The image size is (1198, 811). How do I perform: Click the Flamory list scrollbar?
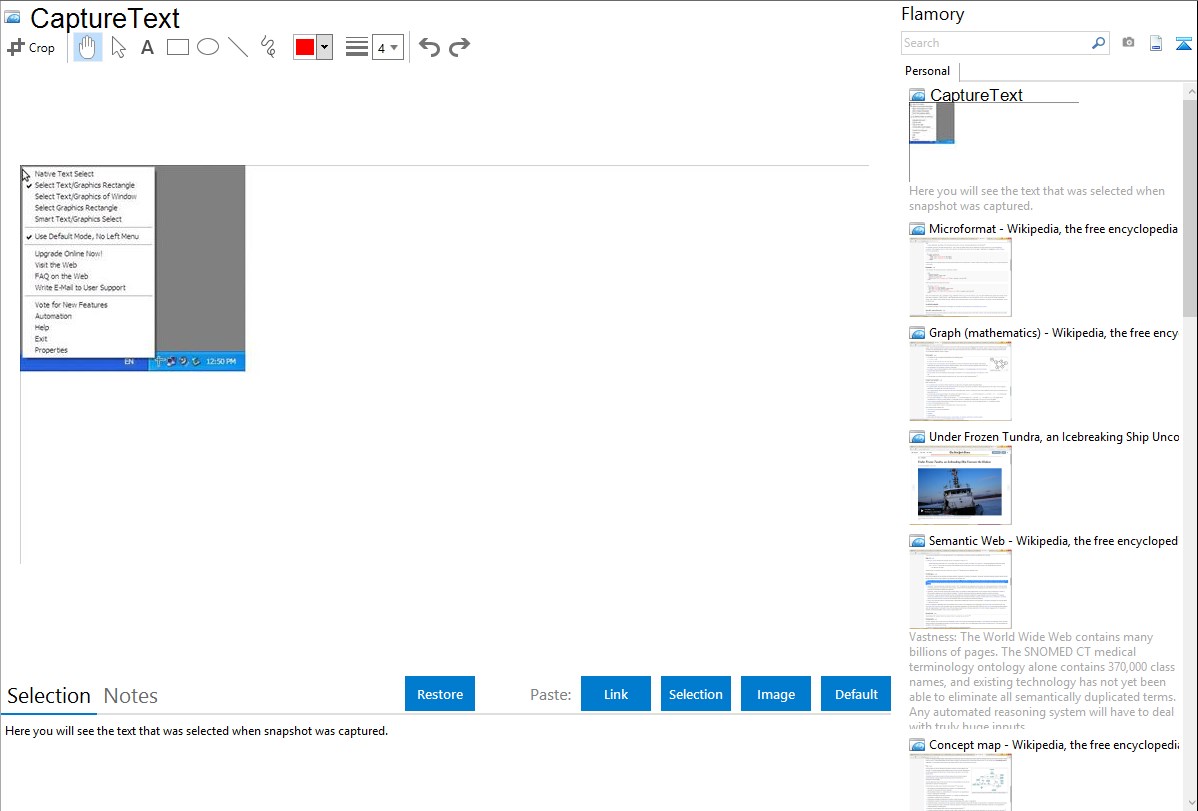pyautogui.click(x=1190, y=208)
